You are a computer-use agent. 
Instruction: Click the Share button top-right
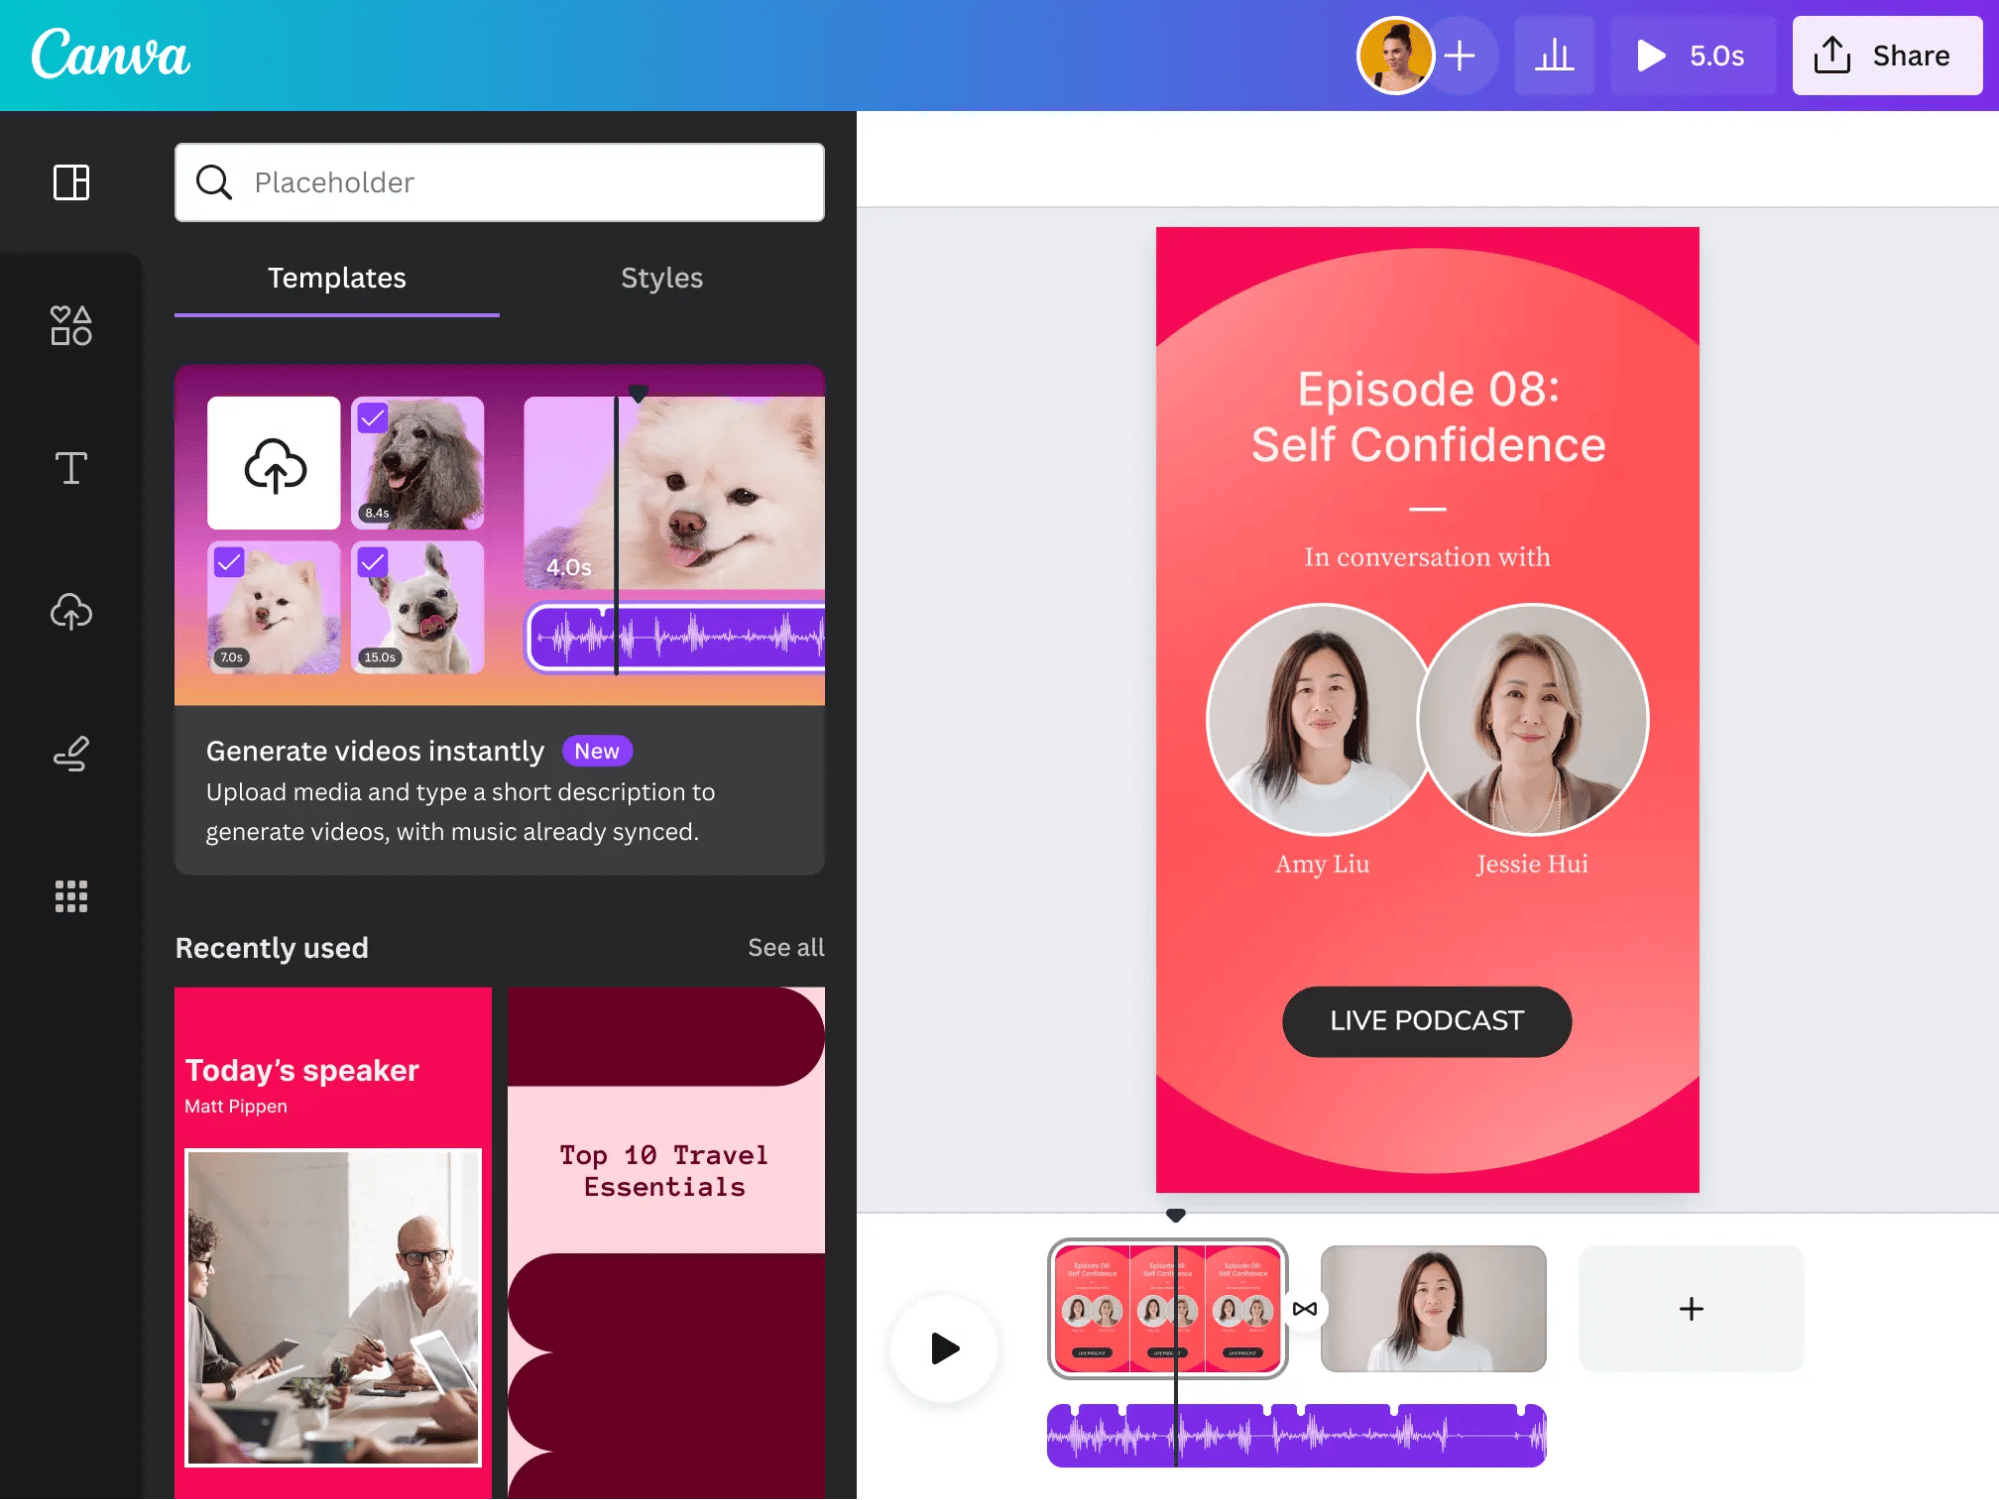coord(1886,55)
